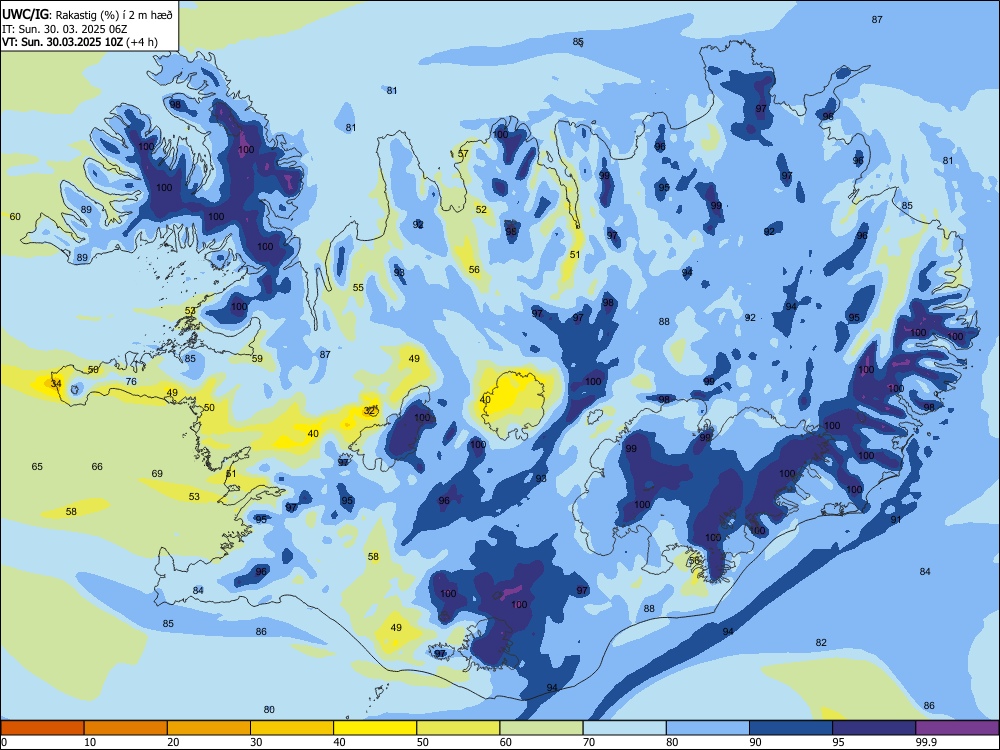Click the '99.9' legend tick label
Viewport: 1000px width, 750px height.
point(925,742)
